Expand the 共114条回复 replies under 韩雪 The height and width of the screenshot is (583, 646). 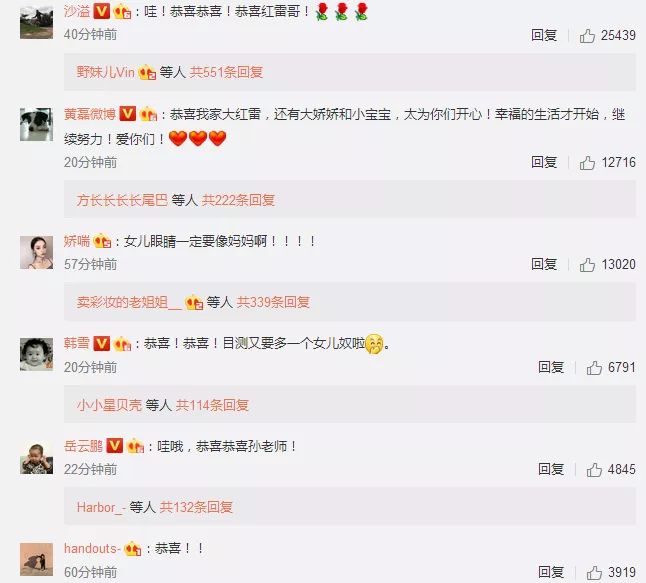pyautogui.click(x=212, y=405)
